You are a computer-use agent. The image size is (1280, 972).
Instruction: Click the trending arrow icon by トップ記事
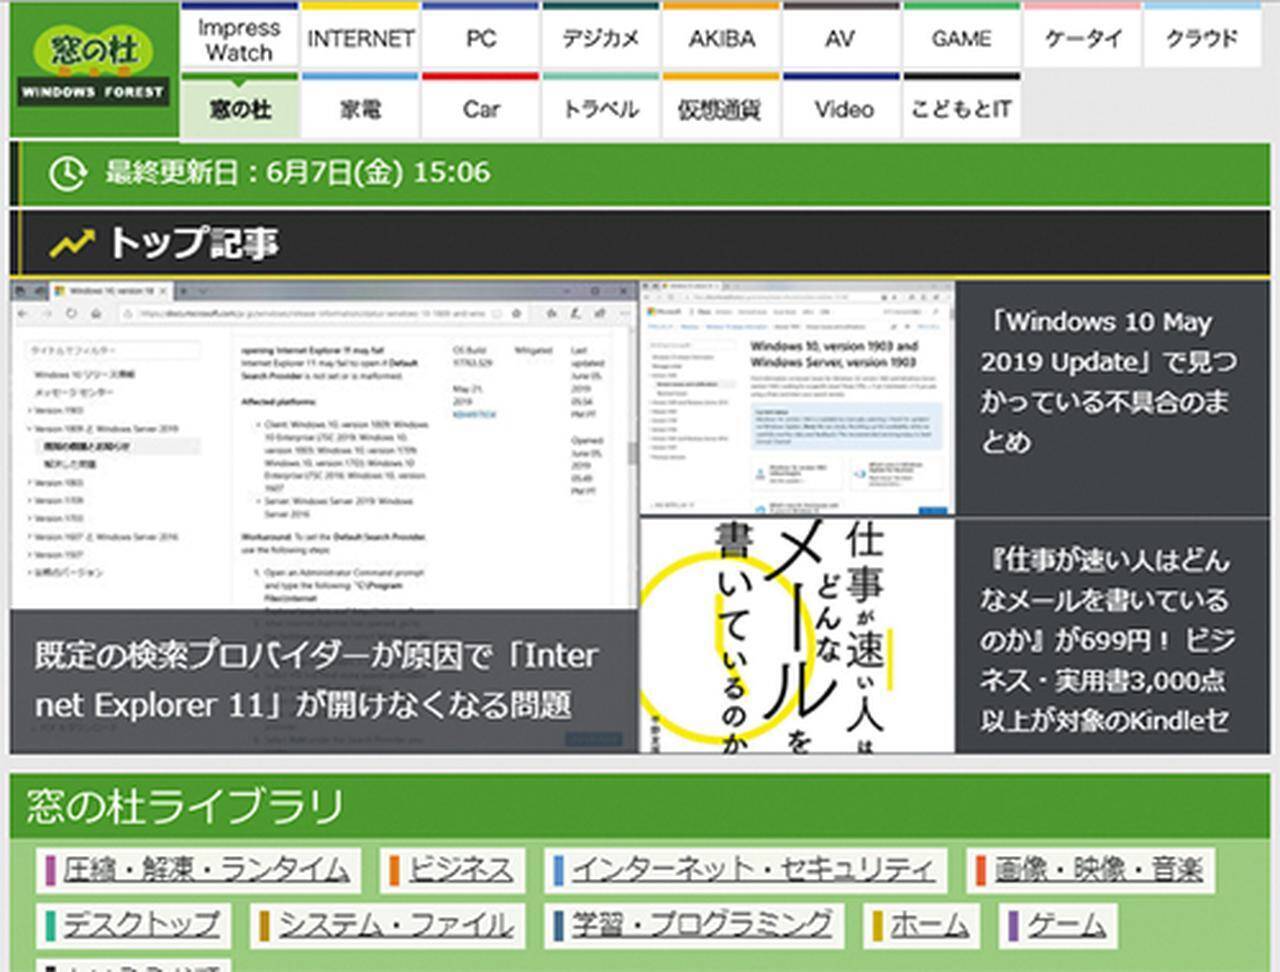pyautogui.click(x=72, y=243)
